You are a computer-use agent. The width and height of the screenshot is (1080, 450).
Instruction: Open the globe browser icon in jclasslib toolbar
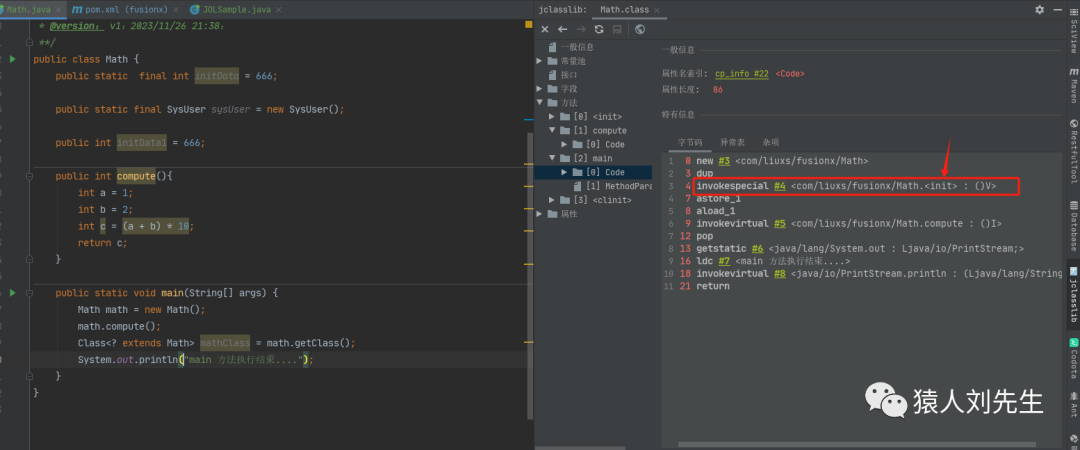coord(640,29)
